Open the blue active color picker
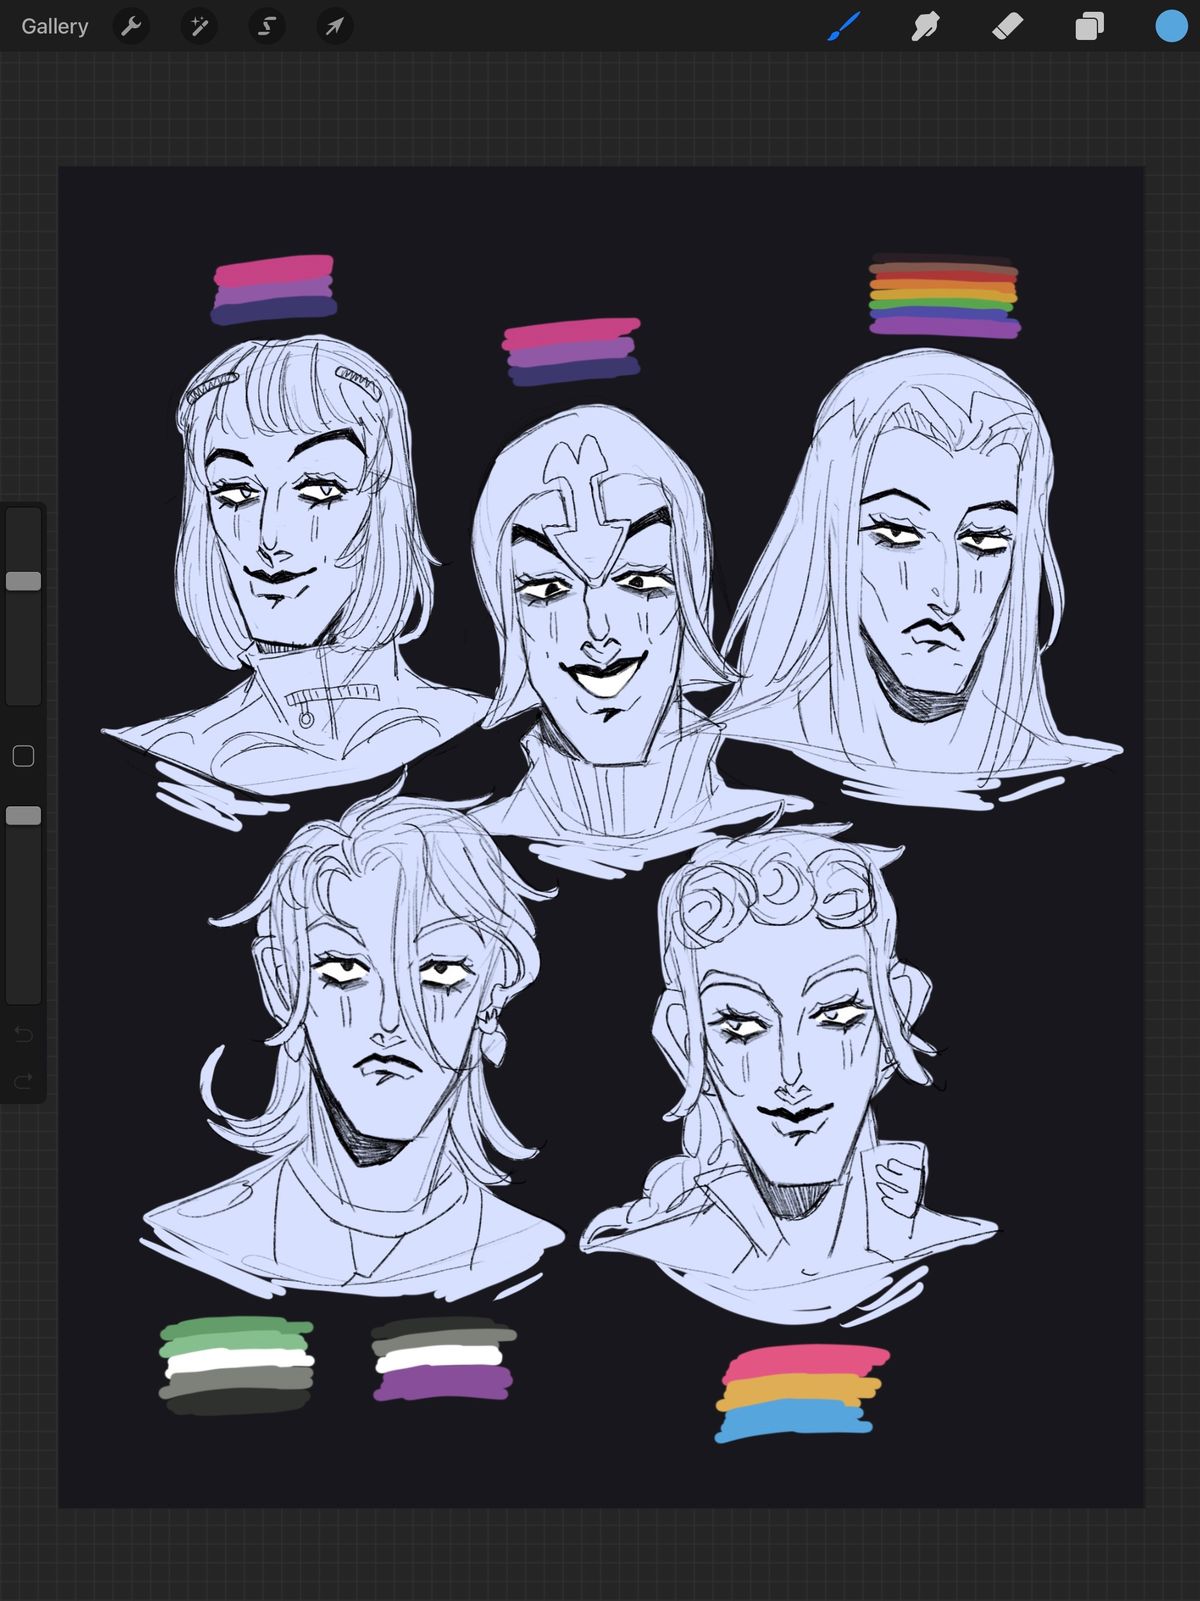 1171,27
